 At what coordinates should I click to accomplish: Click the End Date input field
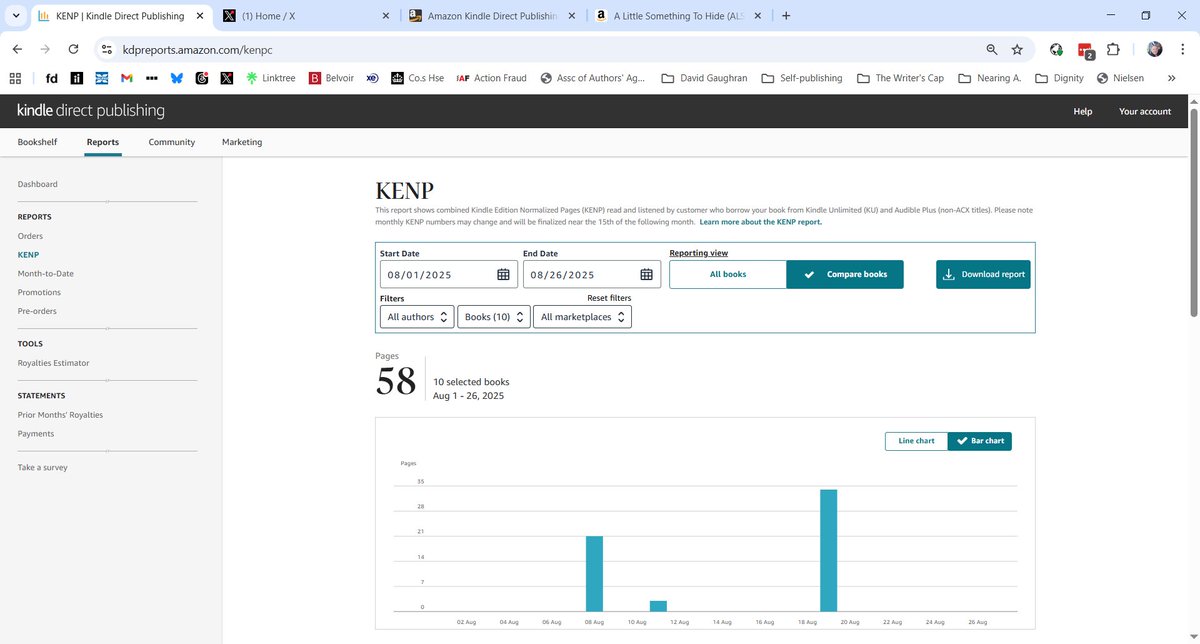tap(590, 274)
